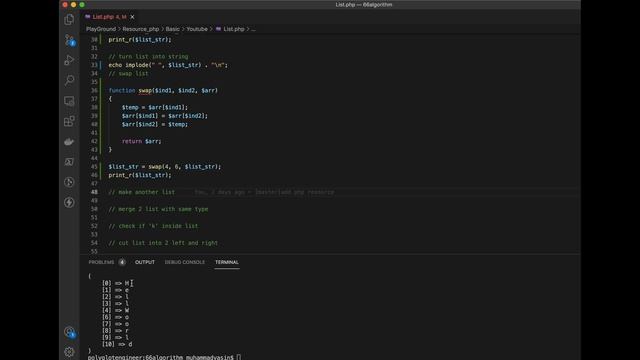Click the '$list_str = swap(4, 6, $list_str);' line
The height and width of the screenshot is (360, 640).
coord(165,167)
